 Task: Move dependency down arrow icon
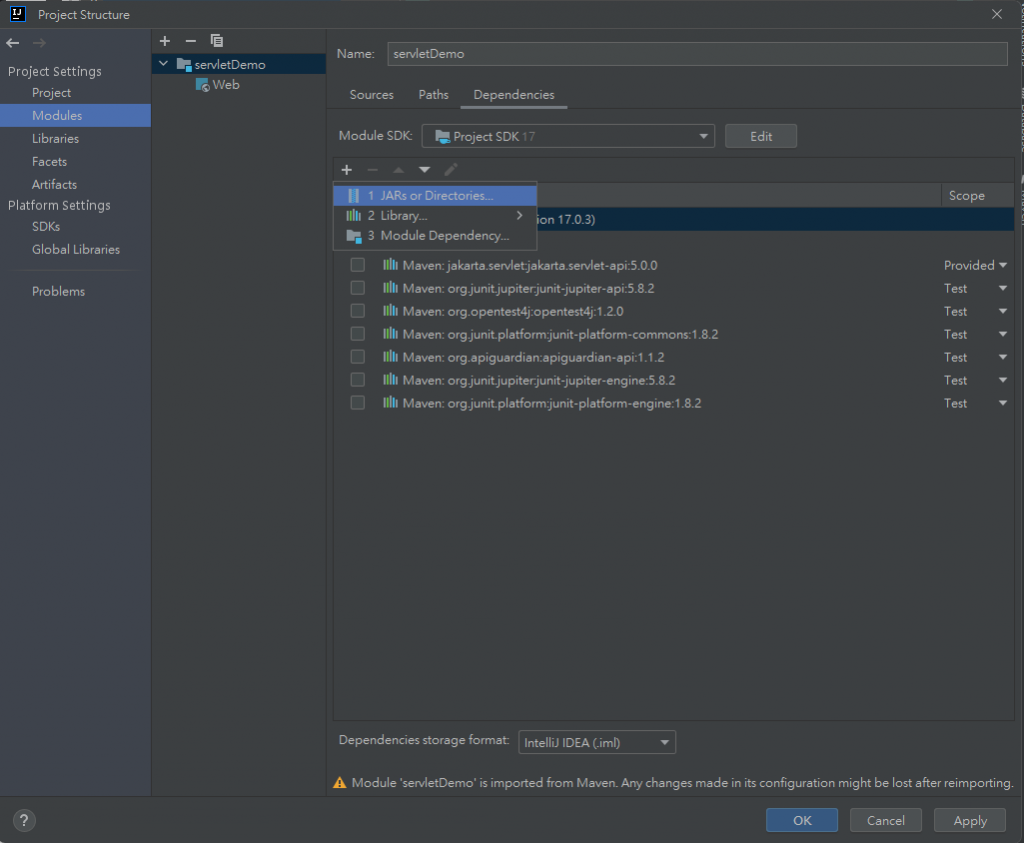pyautogui.click(x=424, y=170)
